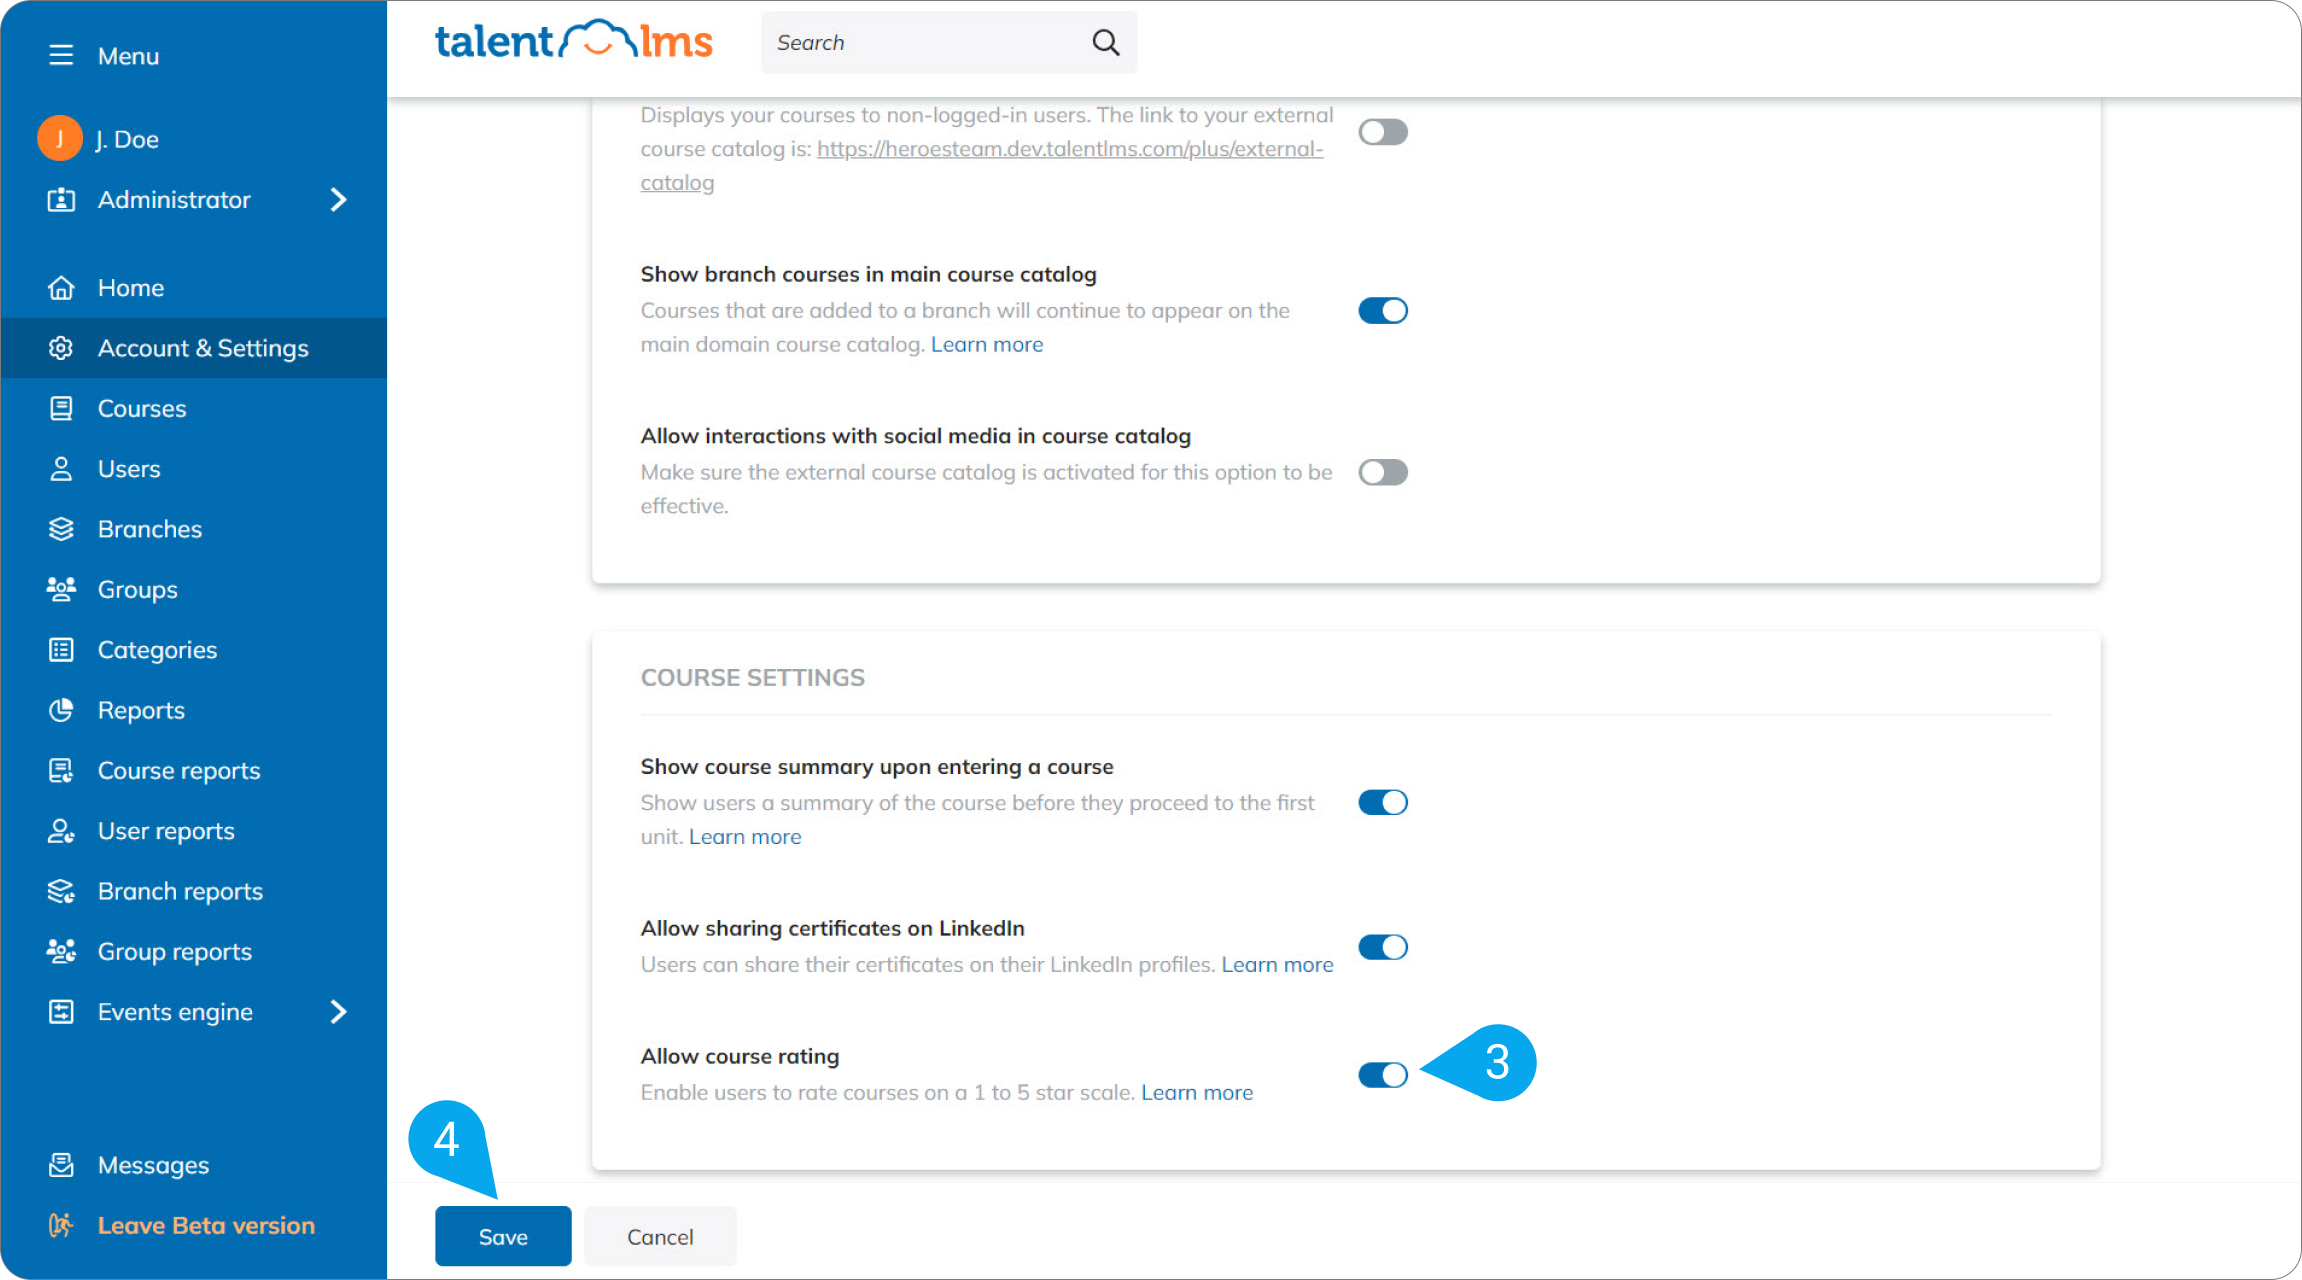Click the Cancel button

[x=660, y=1236]
